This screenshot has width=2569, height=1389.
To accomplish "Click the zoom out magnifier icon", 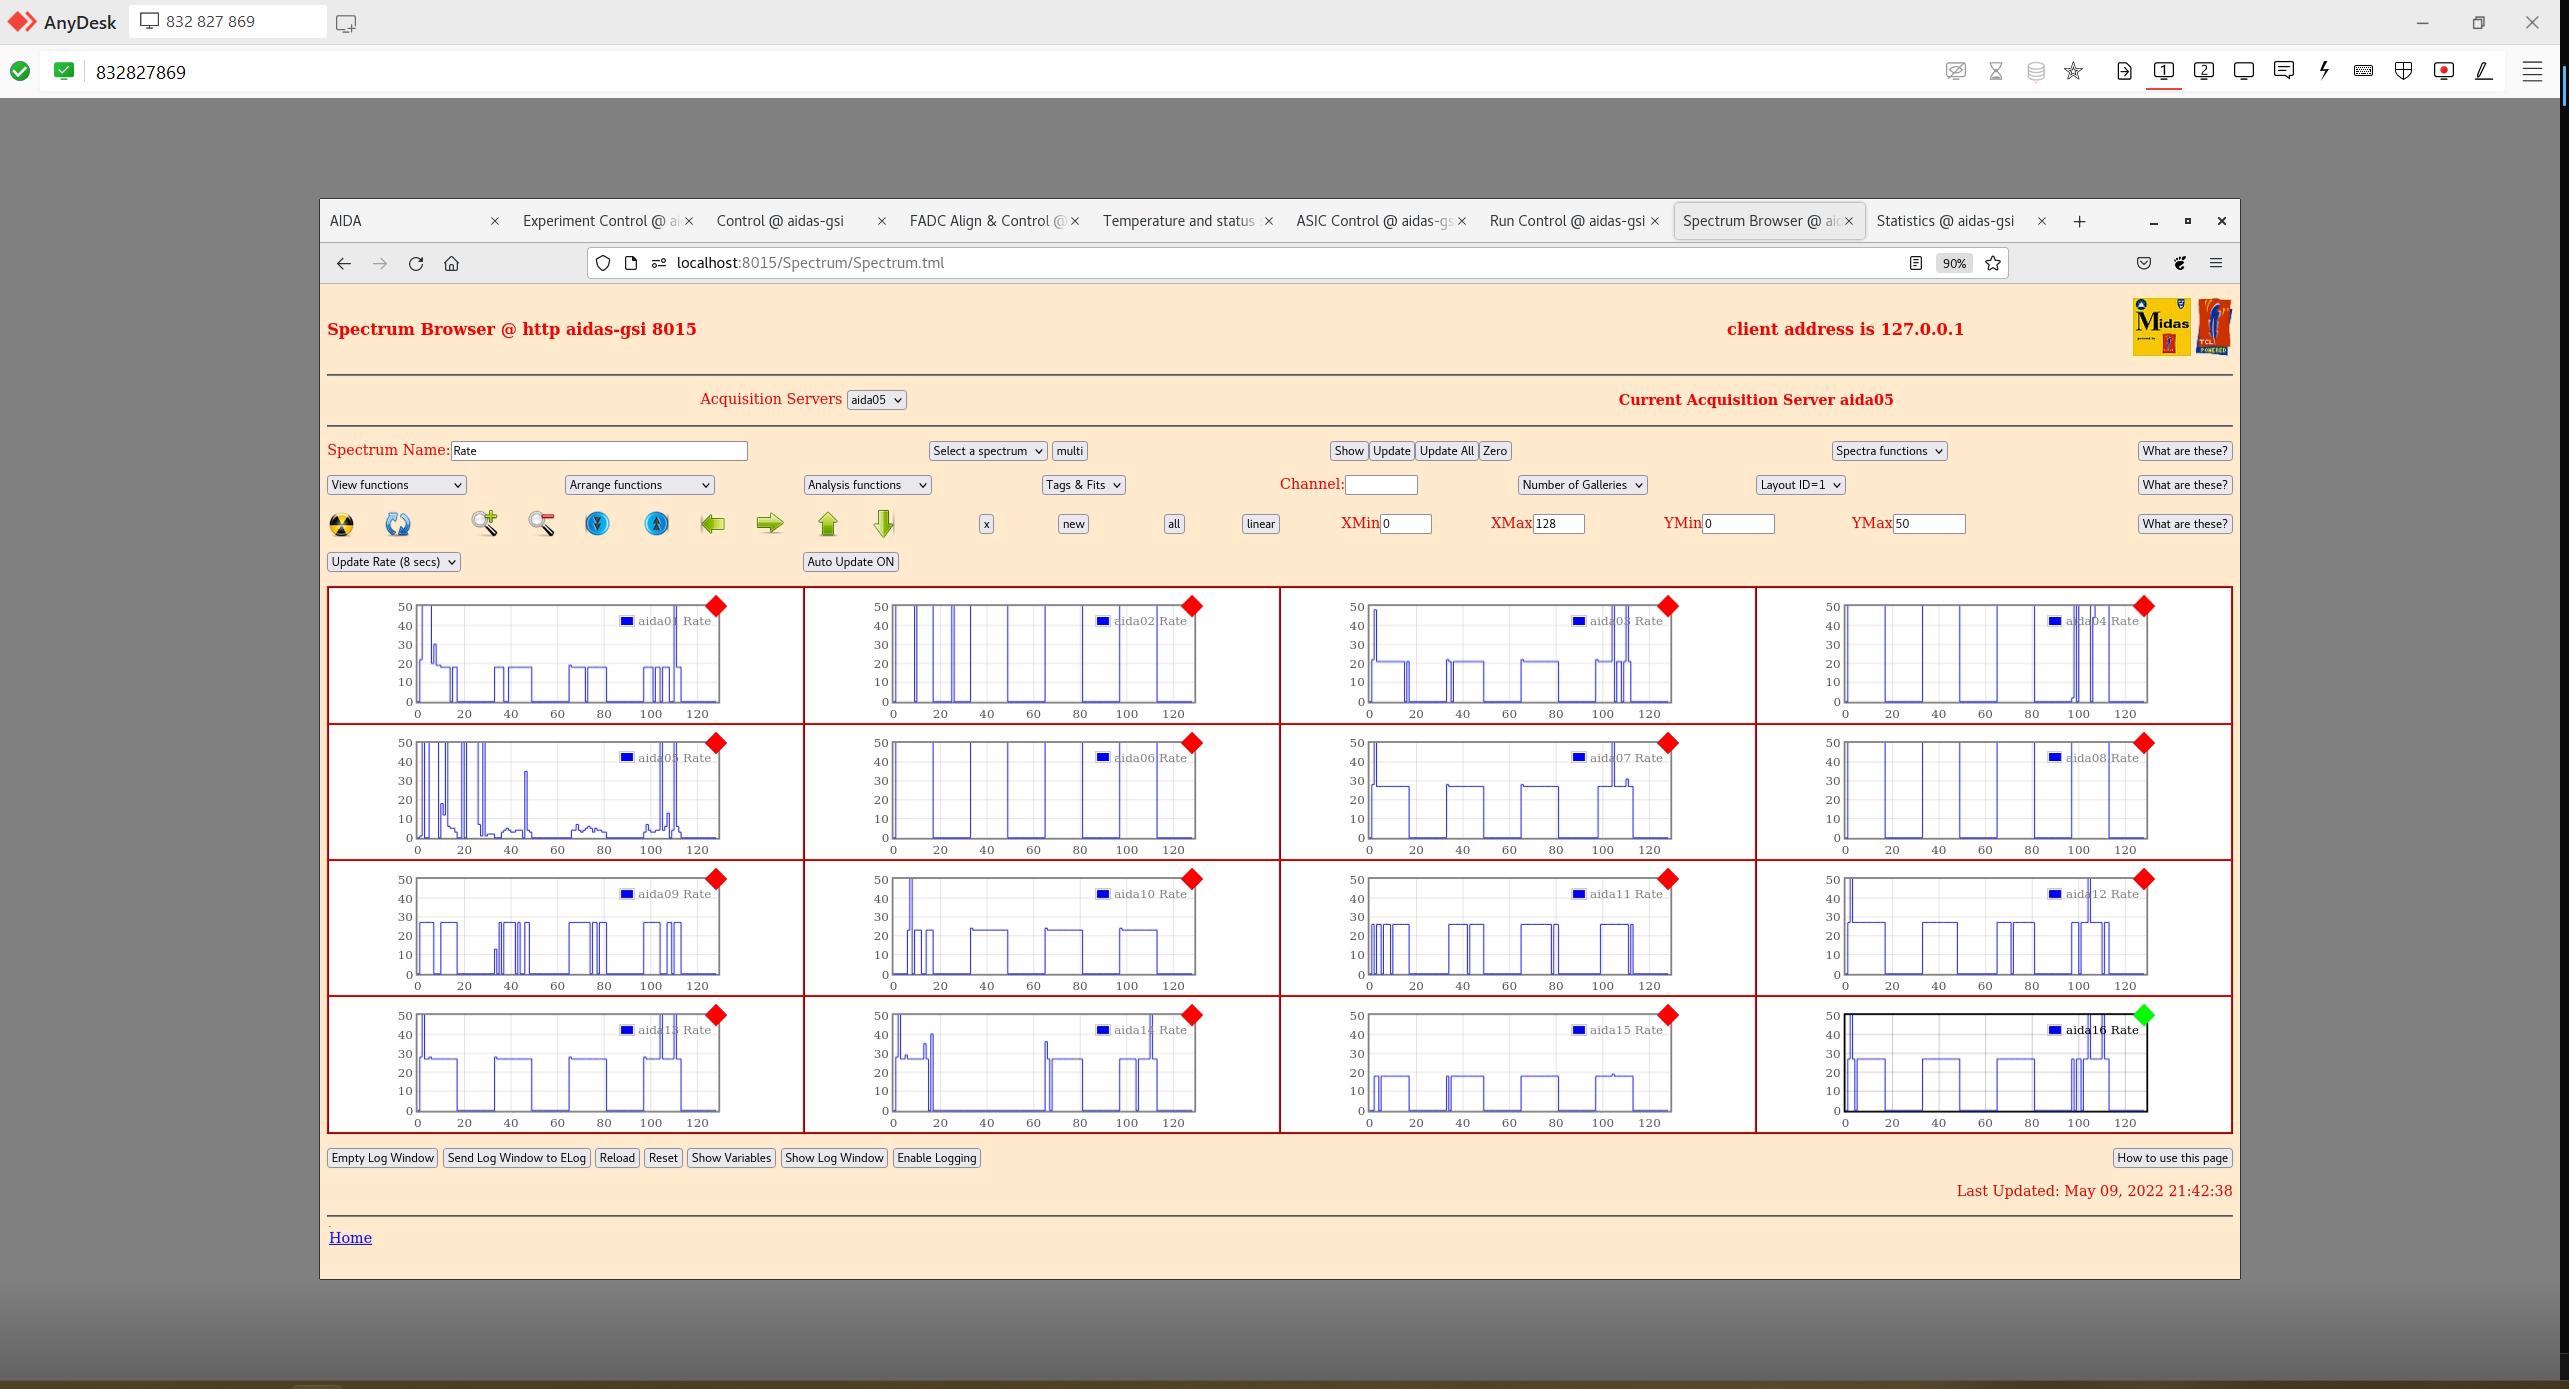I will [541, 523].
